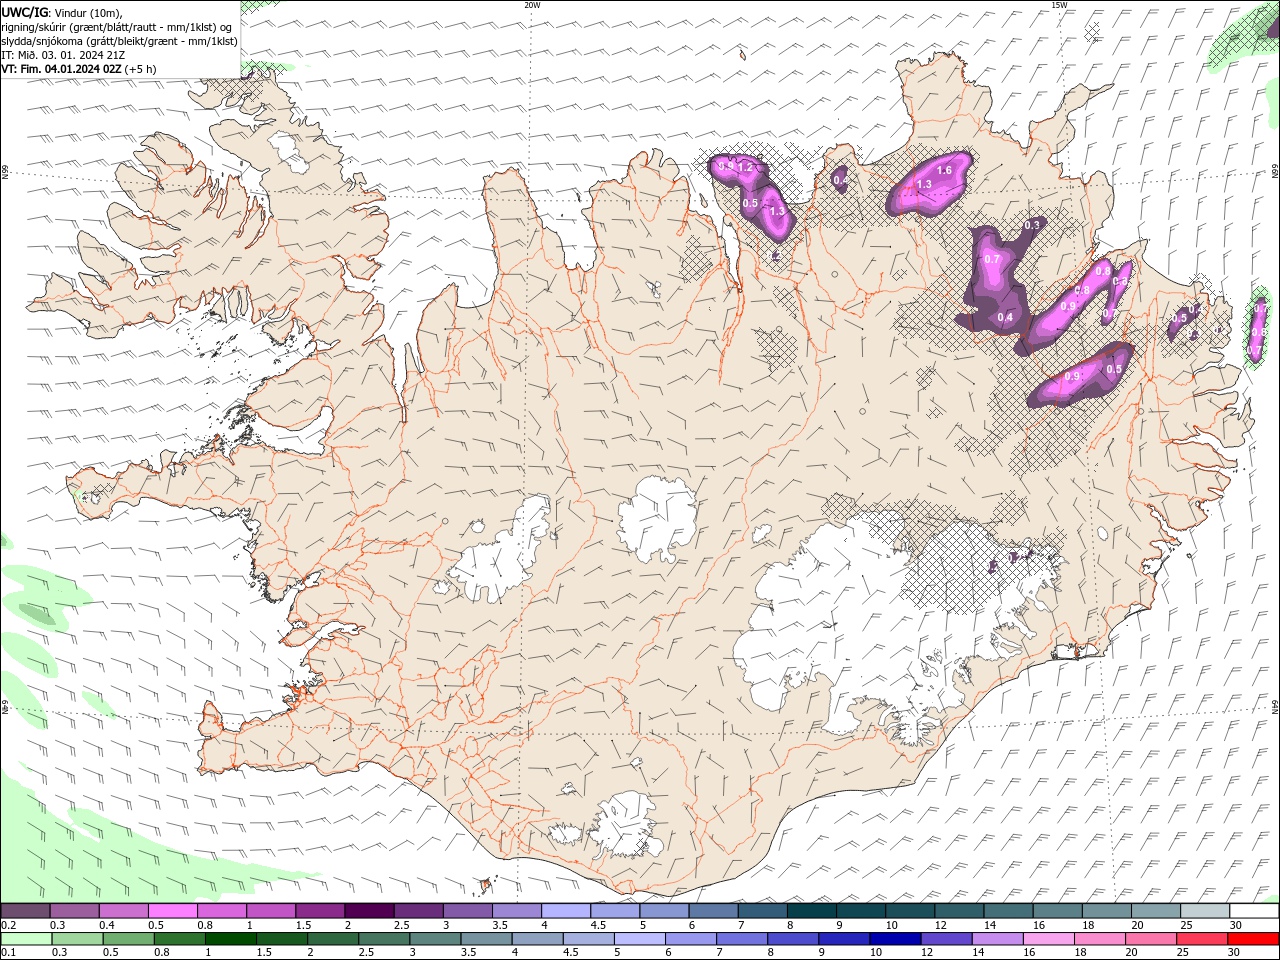Select the darkest green swatch labeled 1, lower legend
1280x960 pixels.
(231, 939)
